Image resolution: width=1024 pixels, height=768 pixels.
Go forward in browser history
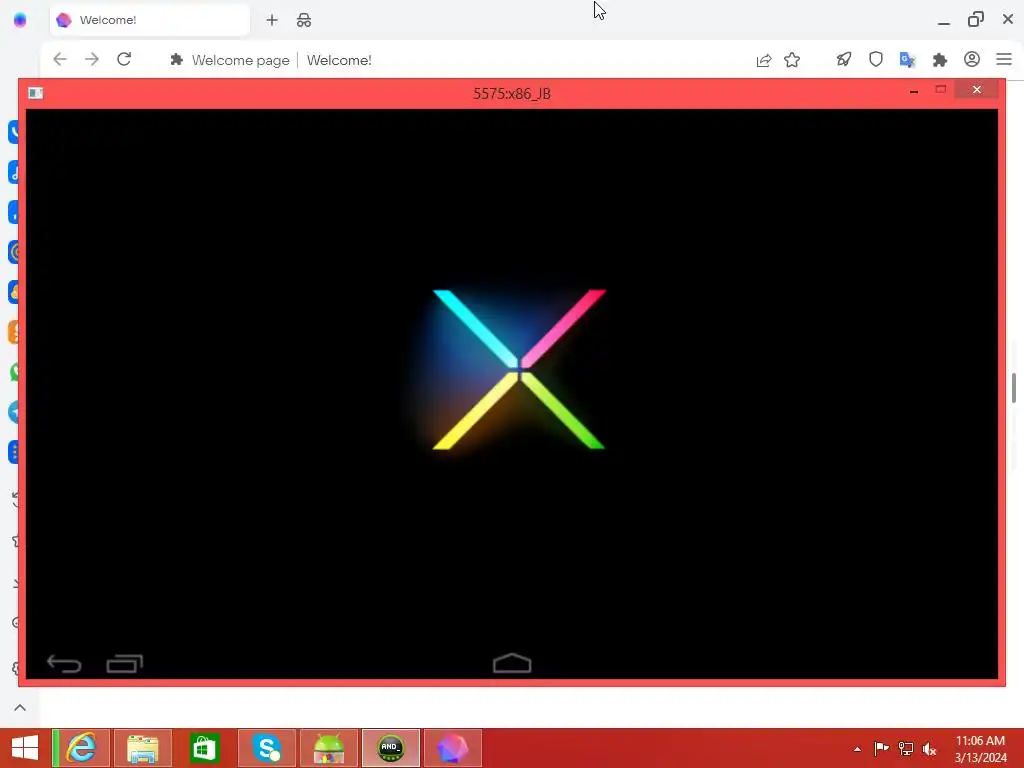91,59
